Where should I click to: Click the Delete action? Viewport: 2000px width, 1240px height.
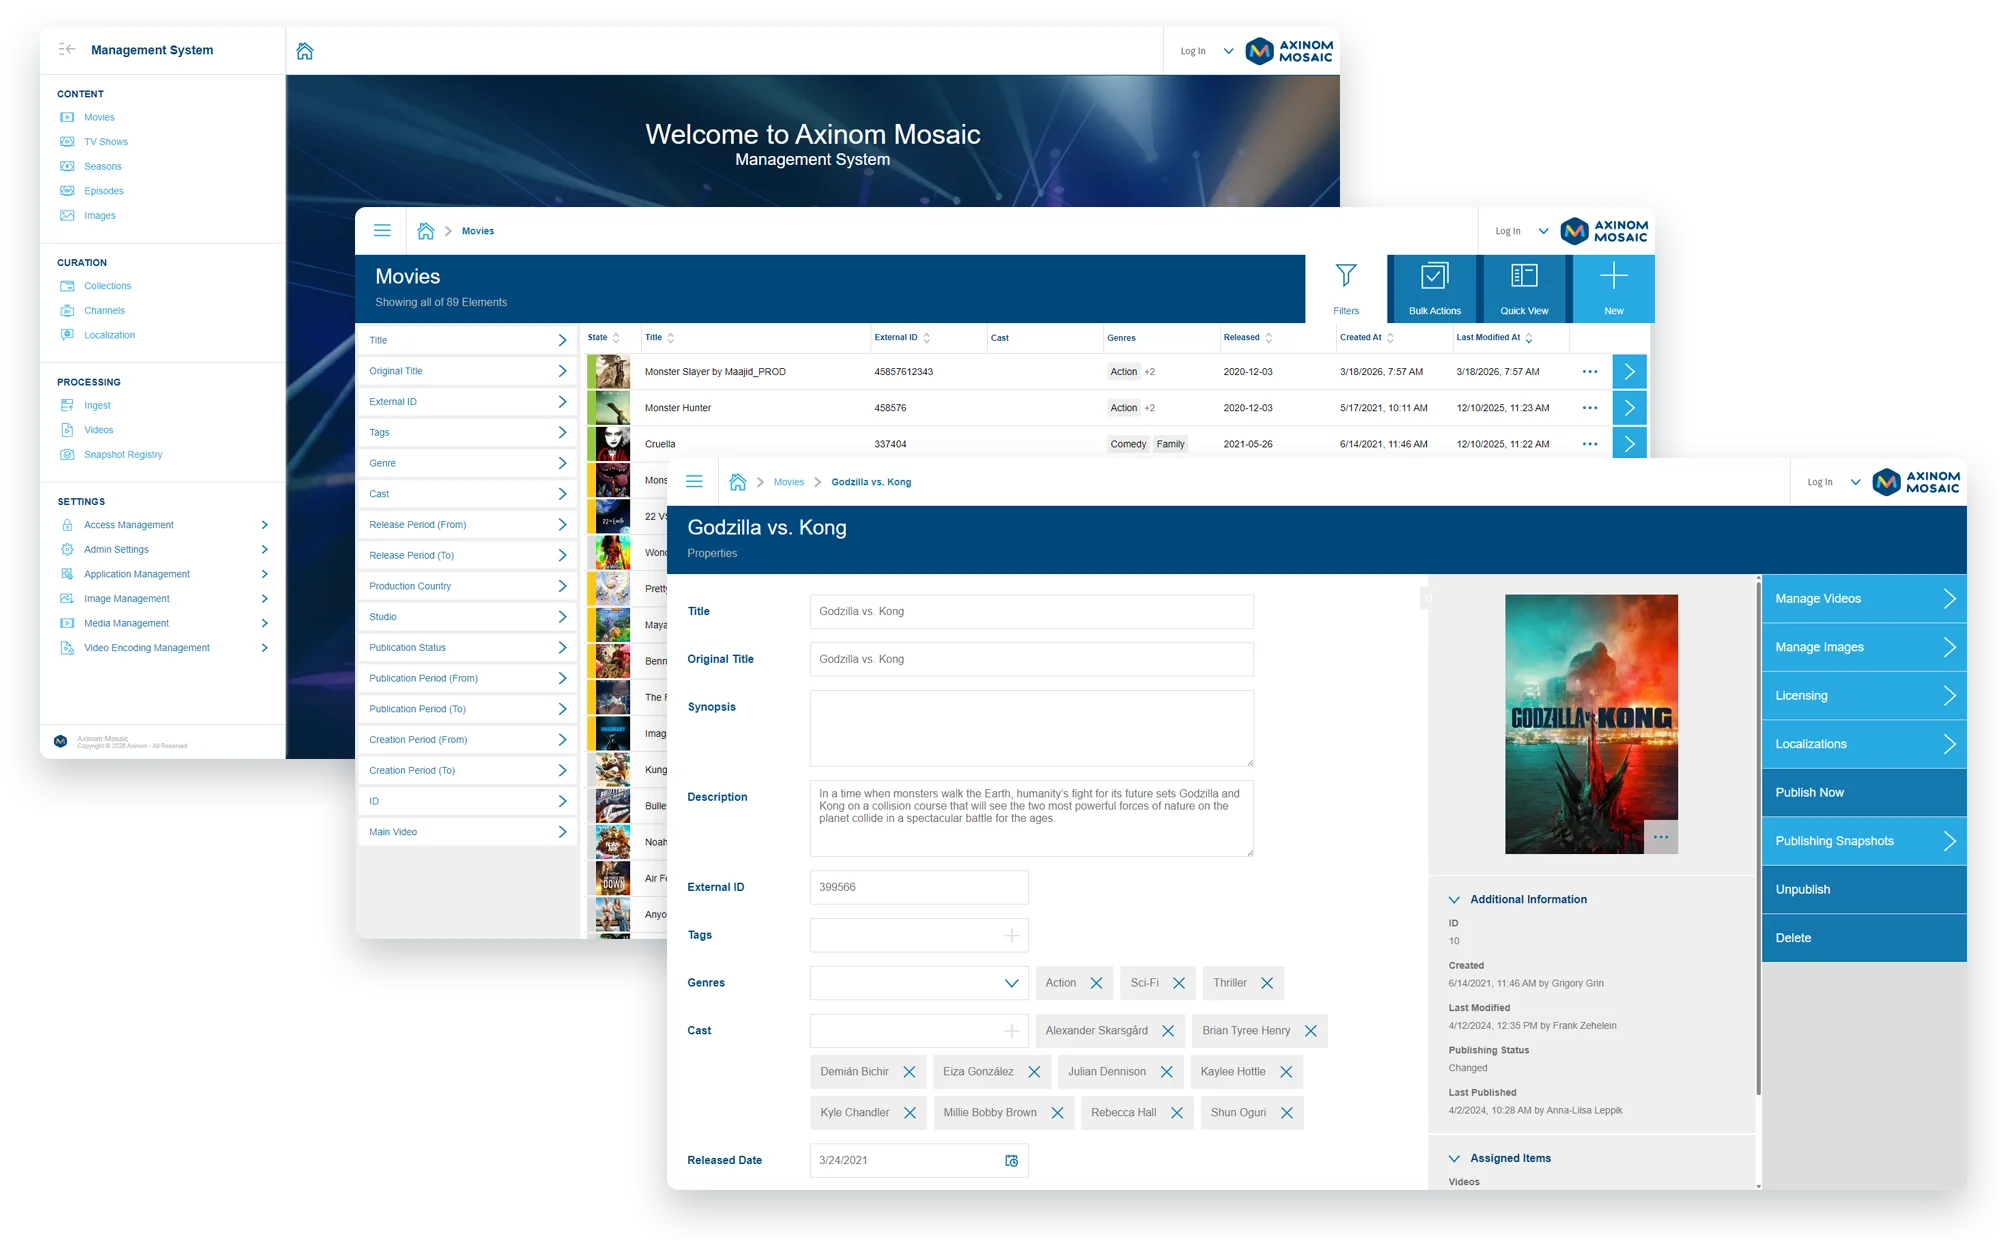[1864, 938]
